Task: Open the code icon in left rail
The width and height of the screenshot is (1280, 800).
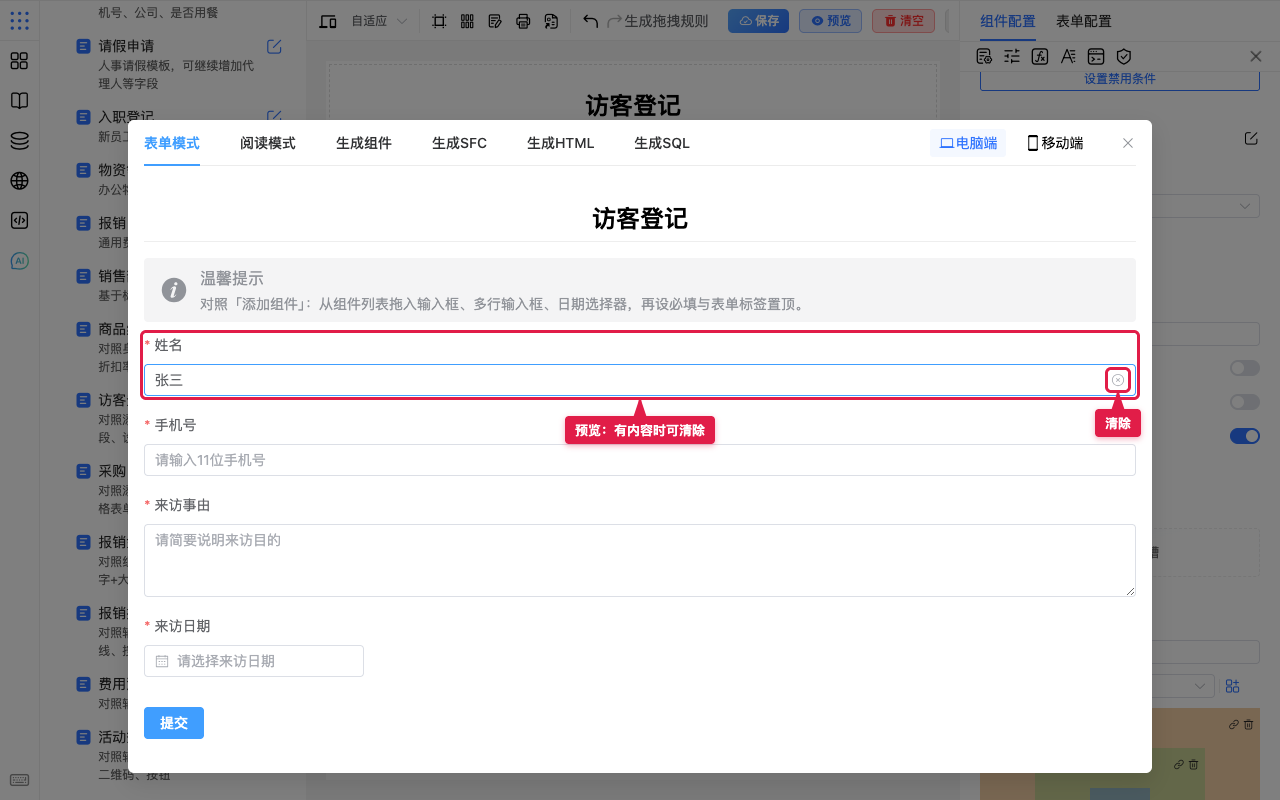Action: pos(19,221)
